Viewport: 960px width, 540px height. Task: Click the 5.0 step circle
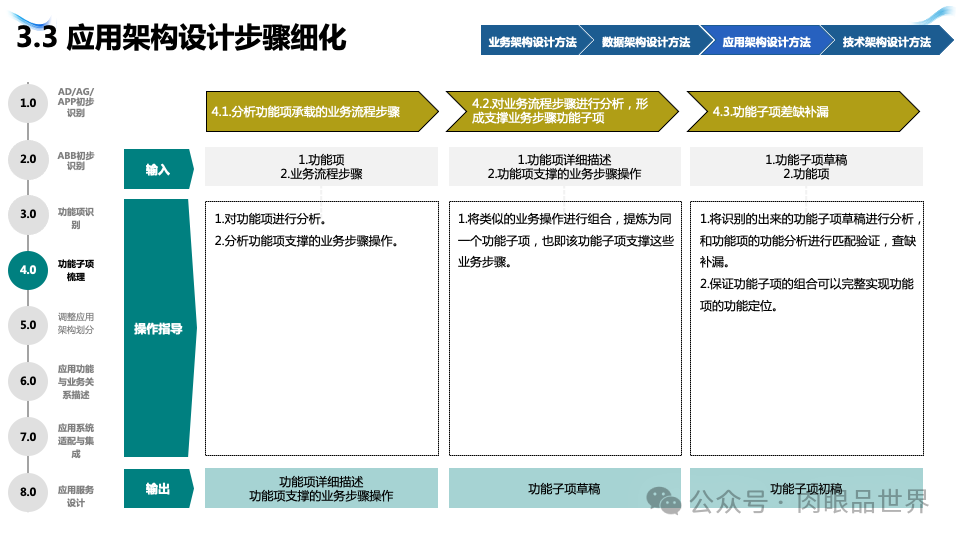tap(28, 325)
